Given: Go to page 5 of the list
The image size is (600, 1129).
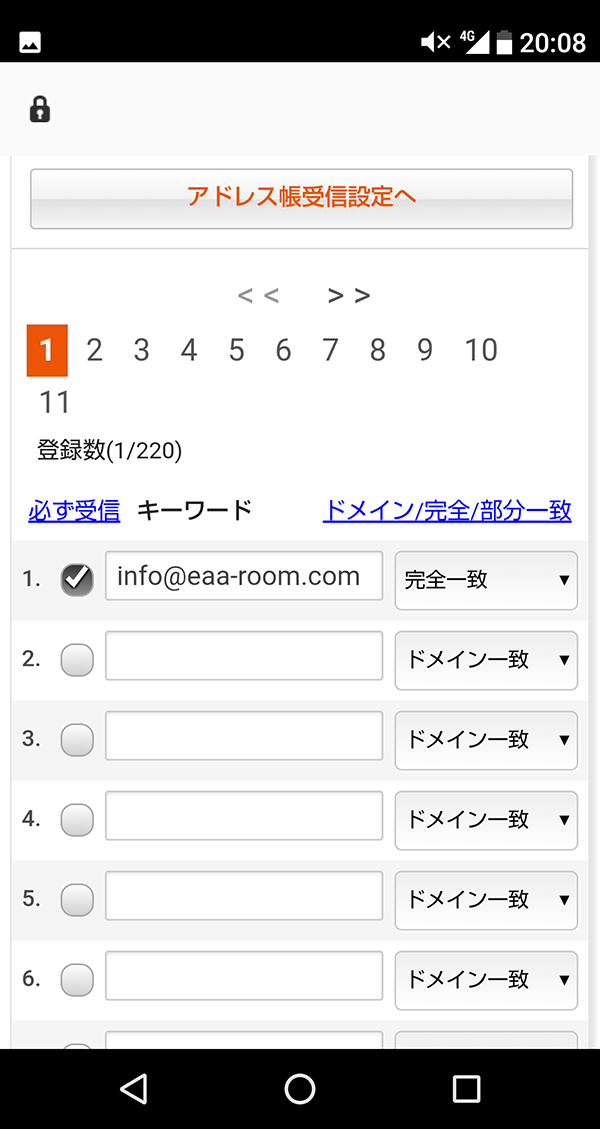Looking at the screenshot, I should (x=236, y=350).
